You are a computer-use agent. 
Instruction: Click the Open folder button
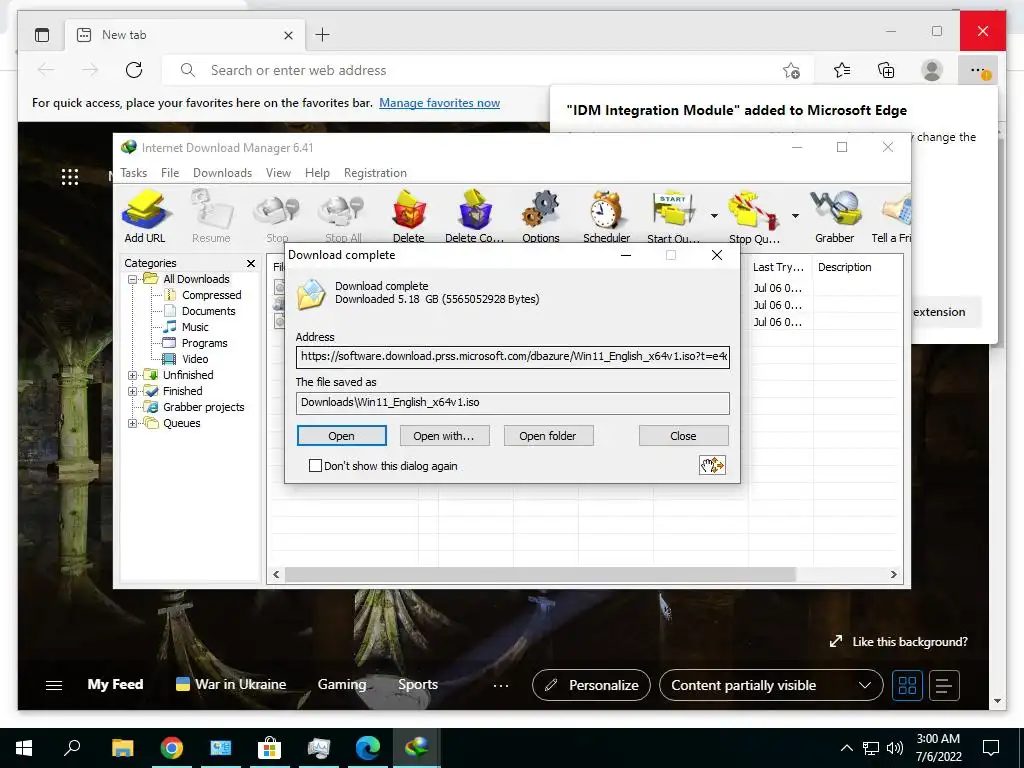548,436
